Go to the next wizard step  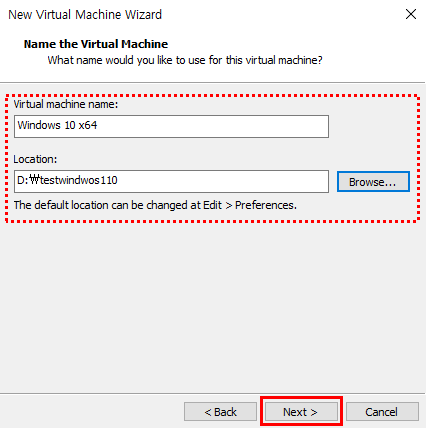click(x=301, y=412)
